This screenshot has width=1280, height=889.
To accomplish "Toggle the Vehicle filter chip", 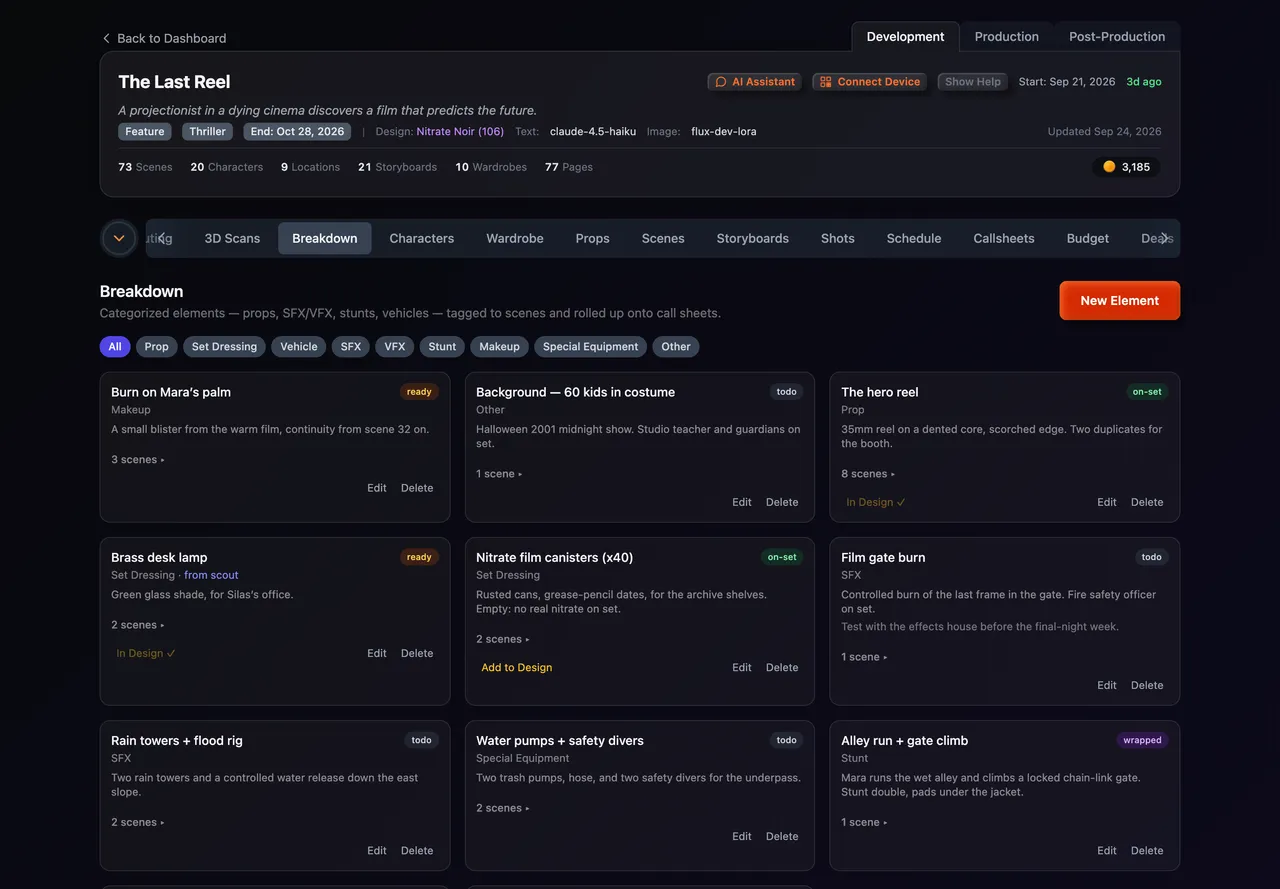I will pyautogui.click(x=299, y=347).
